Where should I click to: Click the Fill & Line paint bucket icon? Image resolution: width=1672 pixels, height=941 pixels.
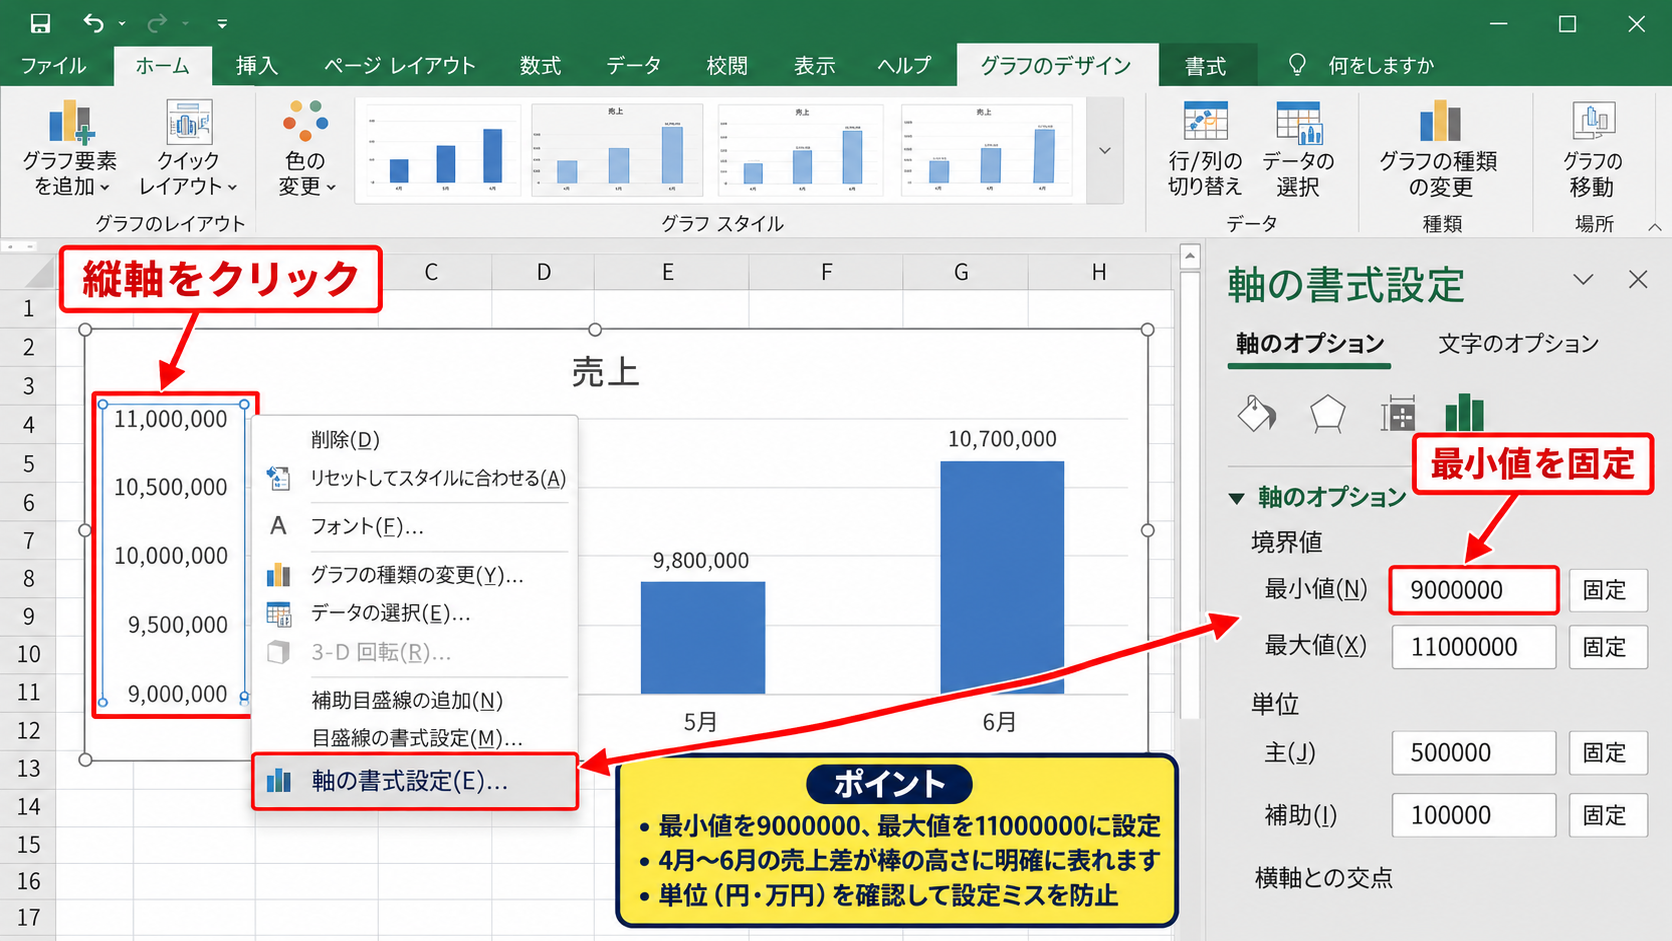click(x=1257, y=413)
